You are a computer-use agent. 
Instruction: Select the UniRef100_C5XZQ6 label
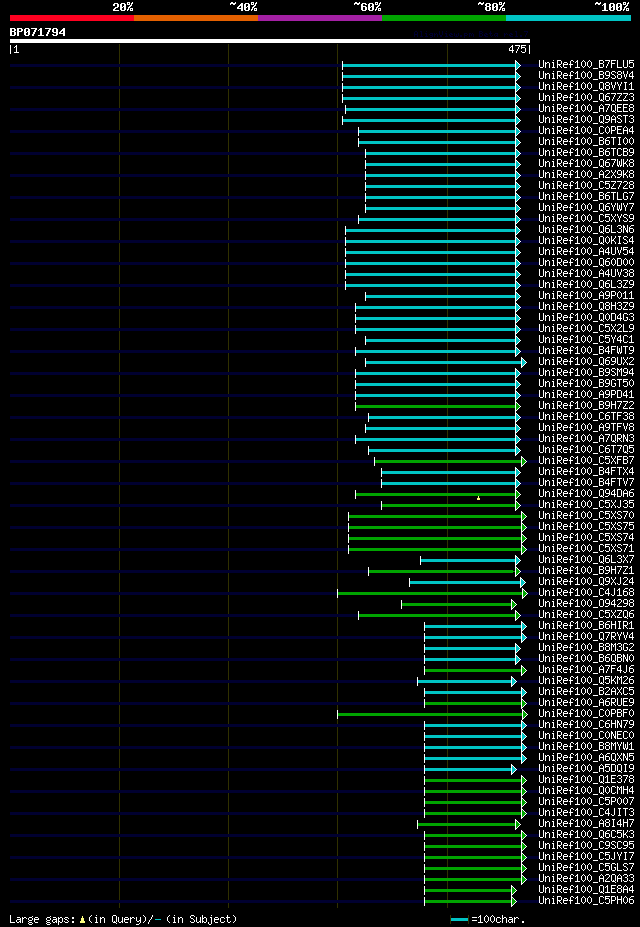[x=586, y=615]
